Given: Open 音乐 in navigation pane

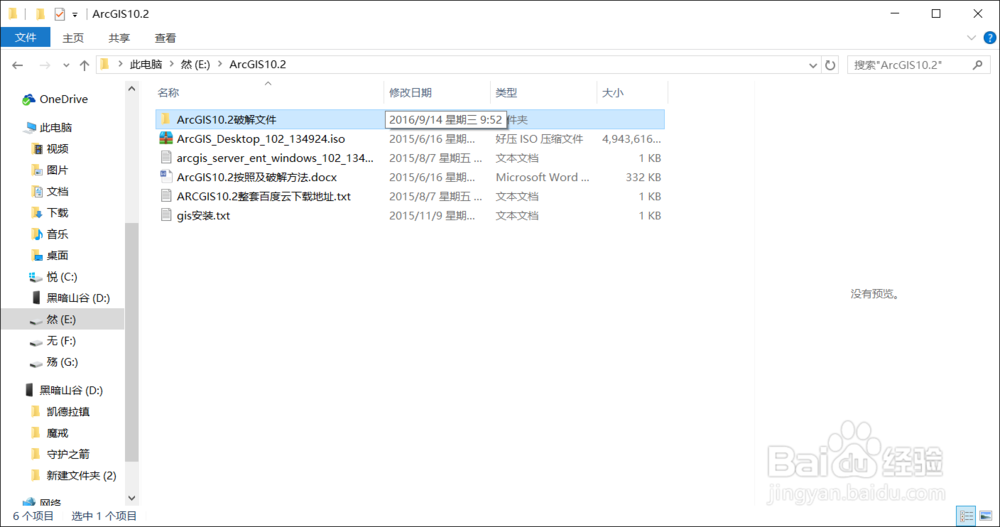Looking at the screenshot, I should tap(57, 234).
